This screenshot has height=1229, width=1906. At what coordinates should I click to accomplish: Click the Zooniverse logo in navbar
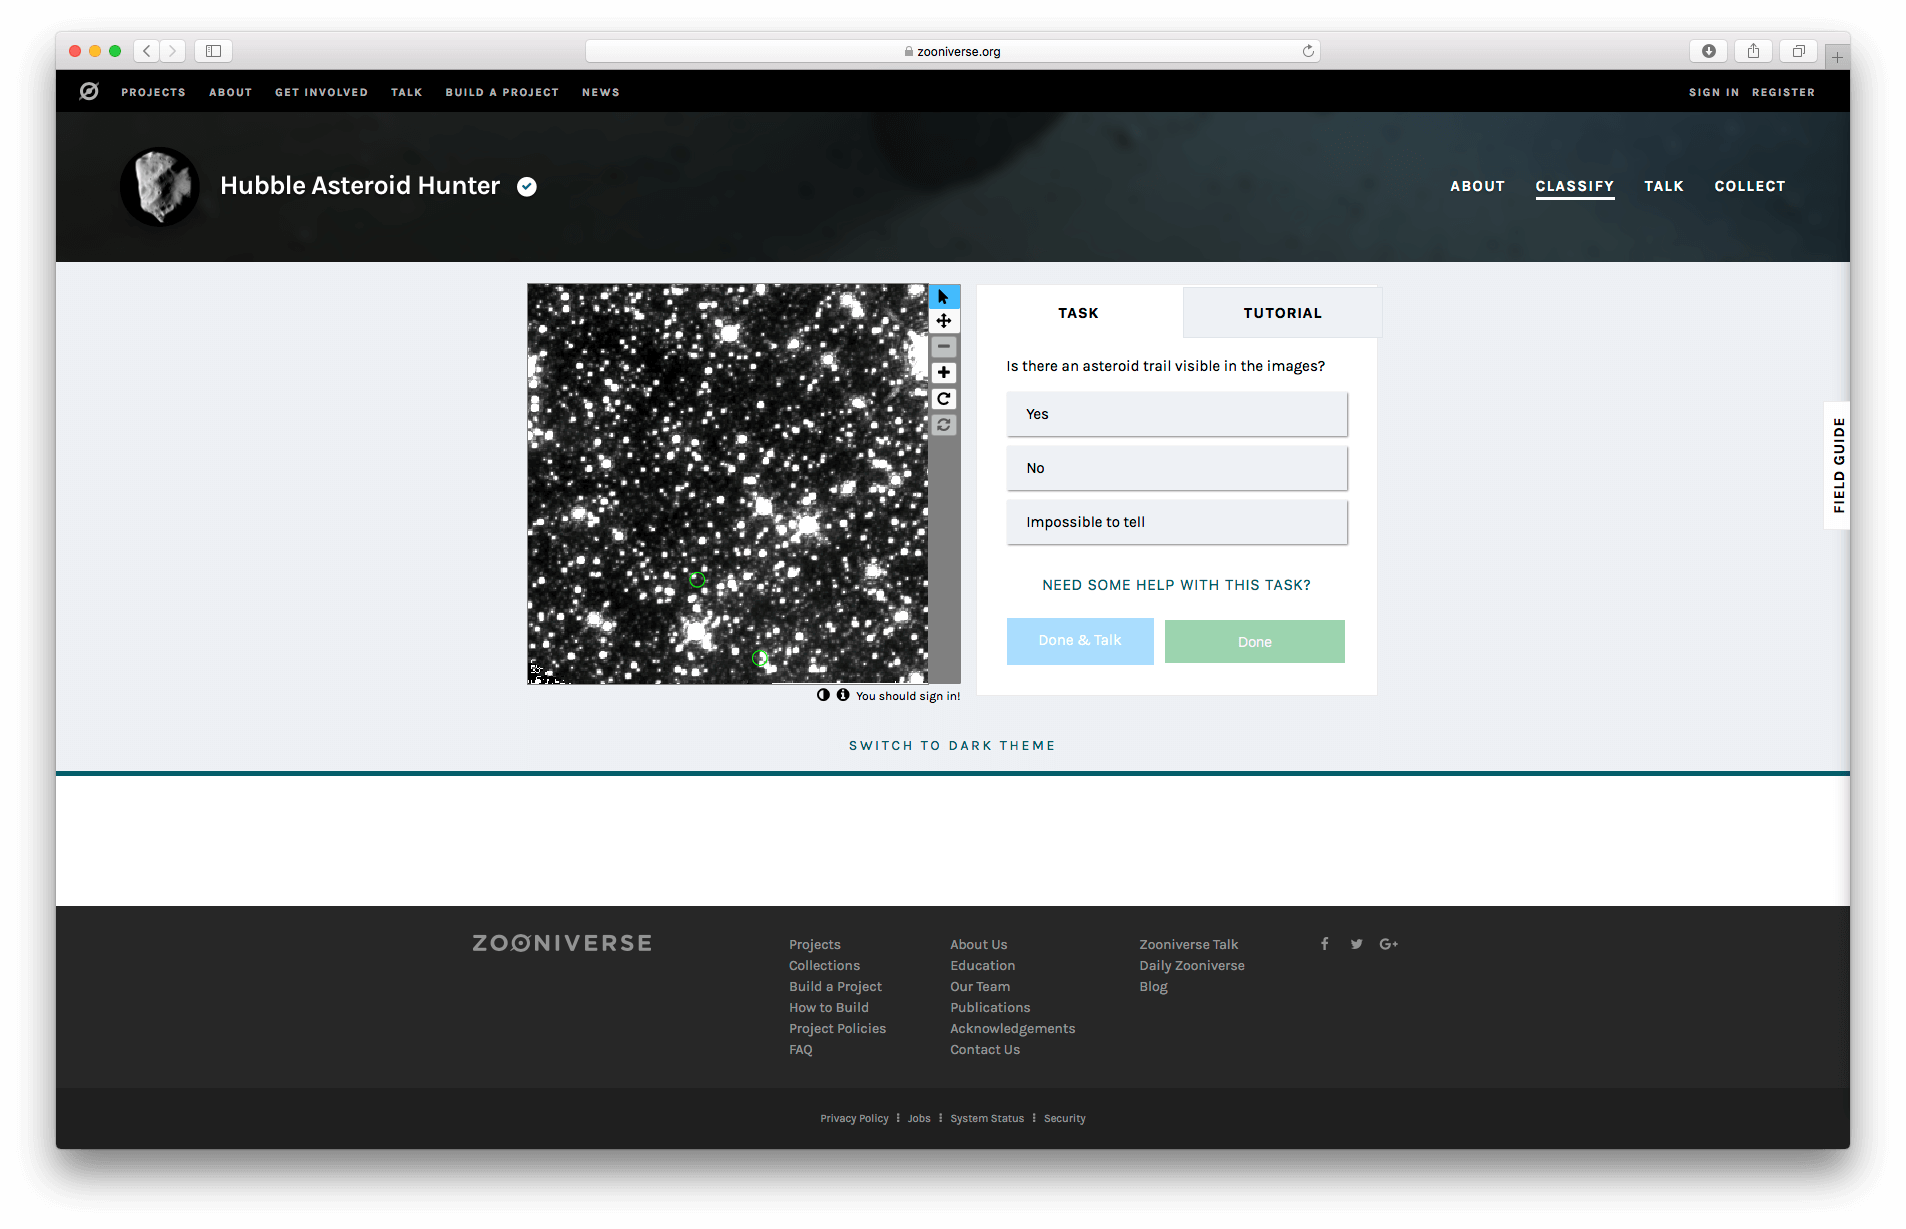[x=89, y=92]
